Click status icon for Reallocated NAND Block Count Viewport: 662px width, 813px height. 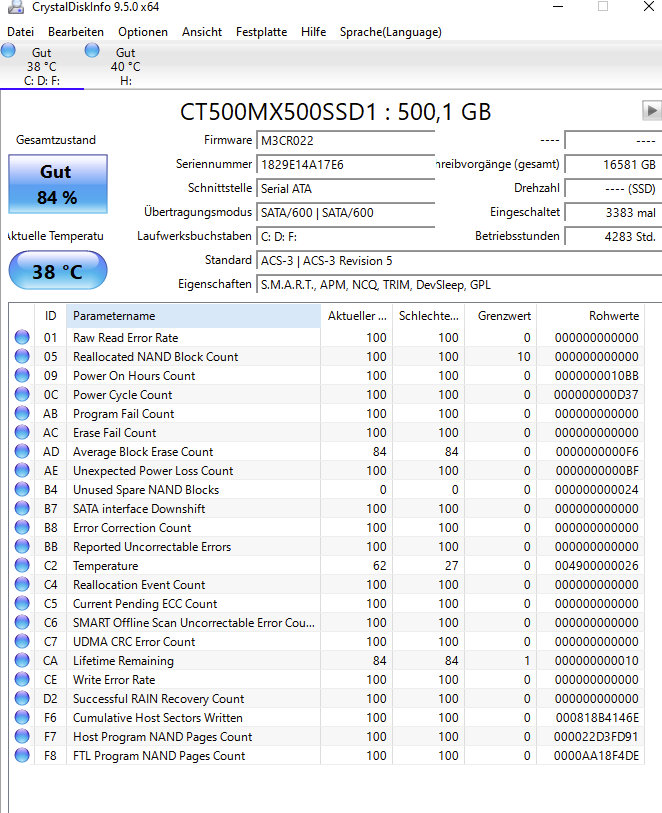click(x=22, y=357)
